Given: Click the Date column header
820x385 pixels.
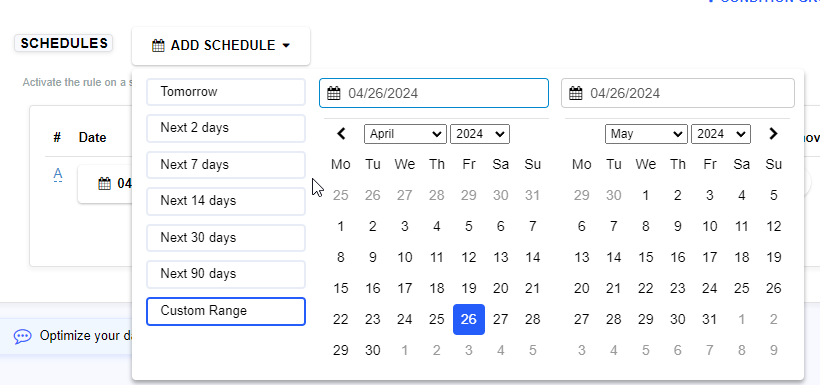Looking at the screenshot, I should click(x=93, y=138).
